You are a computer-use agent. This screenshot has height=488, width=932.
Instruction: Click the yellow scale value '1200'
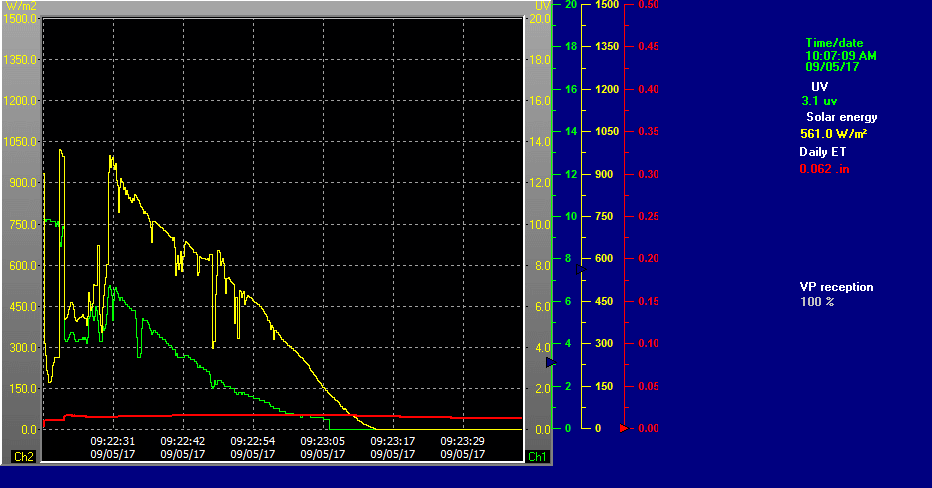click(607, 89)
